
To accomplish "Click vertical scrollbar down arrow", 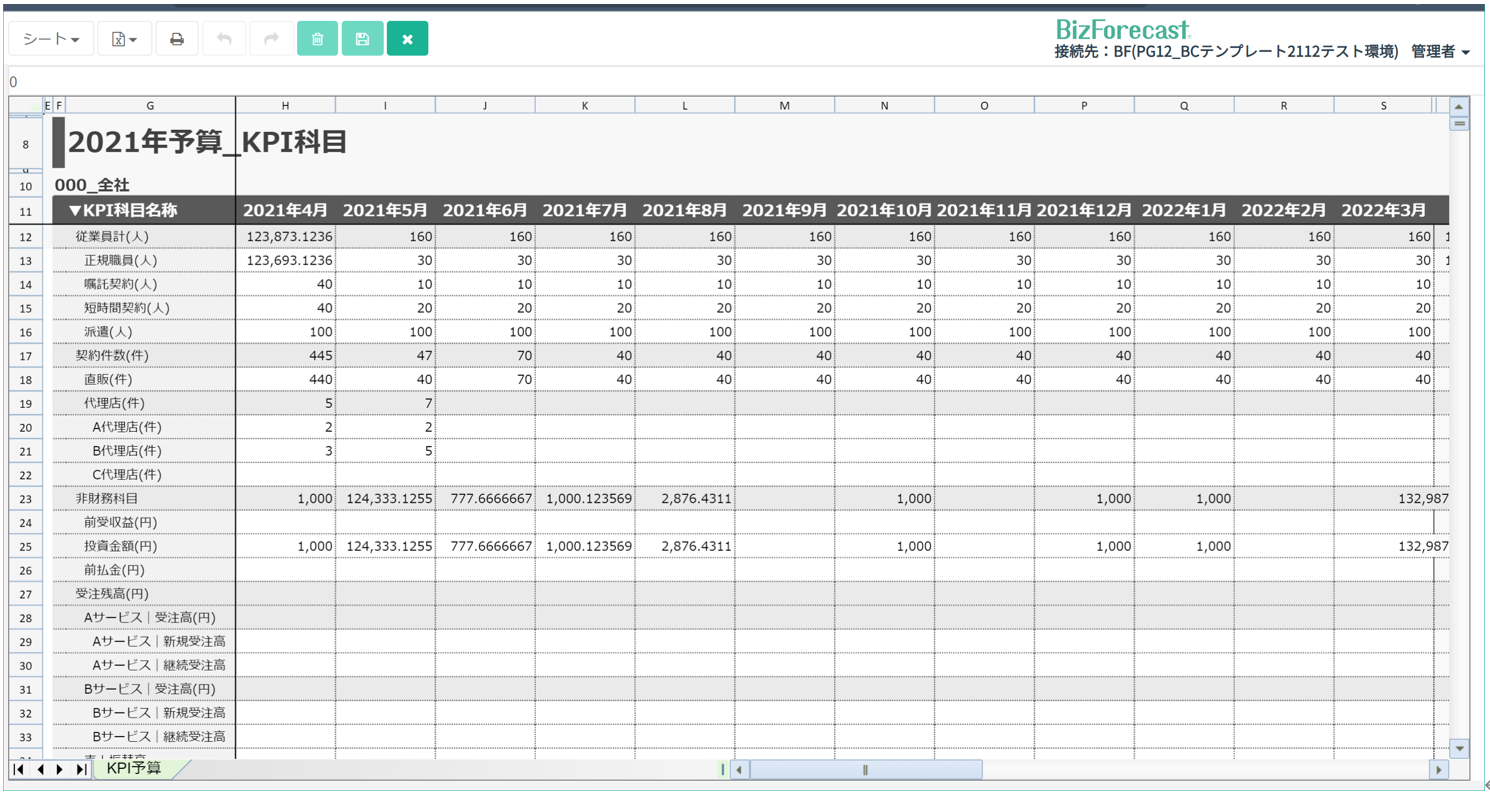I will pos(1459,748).
